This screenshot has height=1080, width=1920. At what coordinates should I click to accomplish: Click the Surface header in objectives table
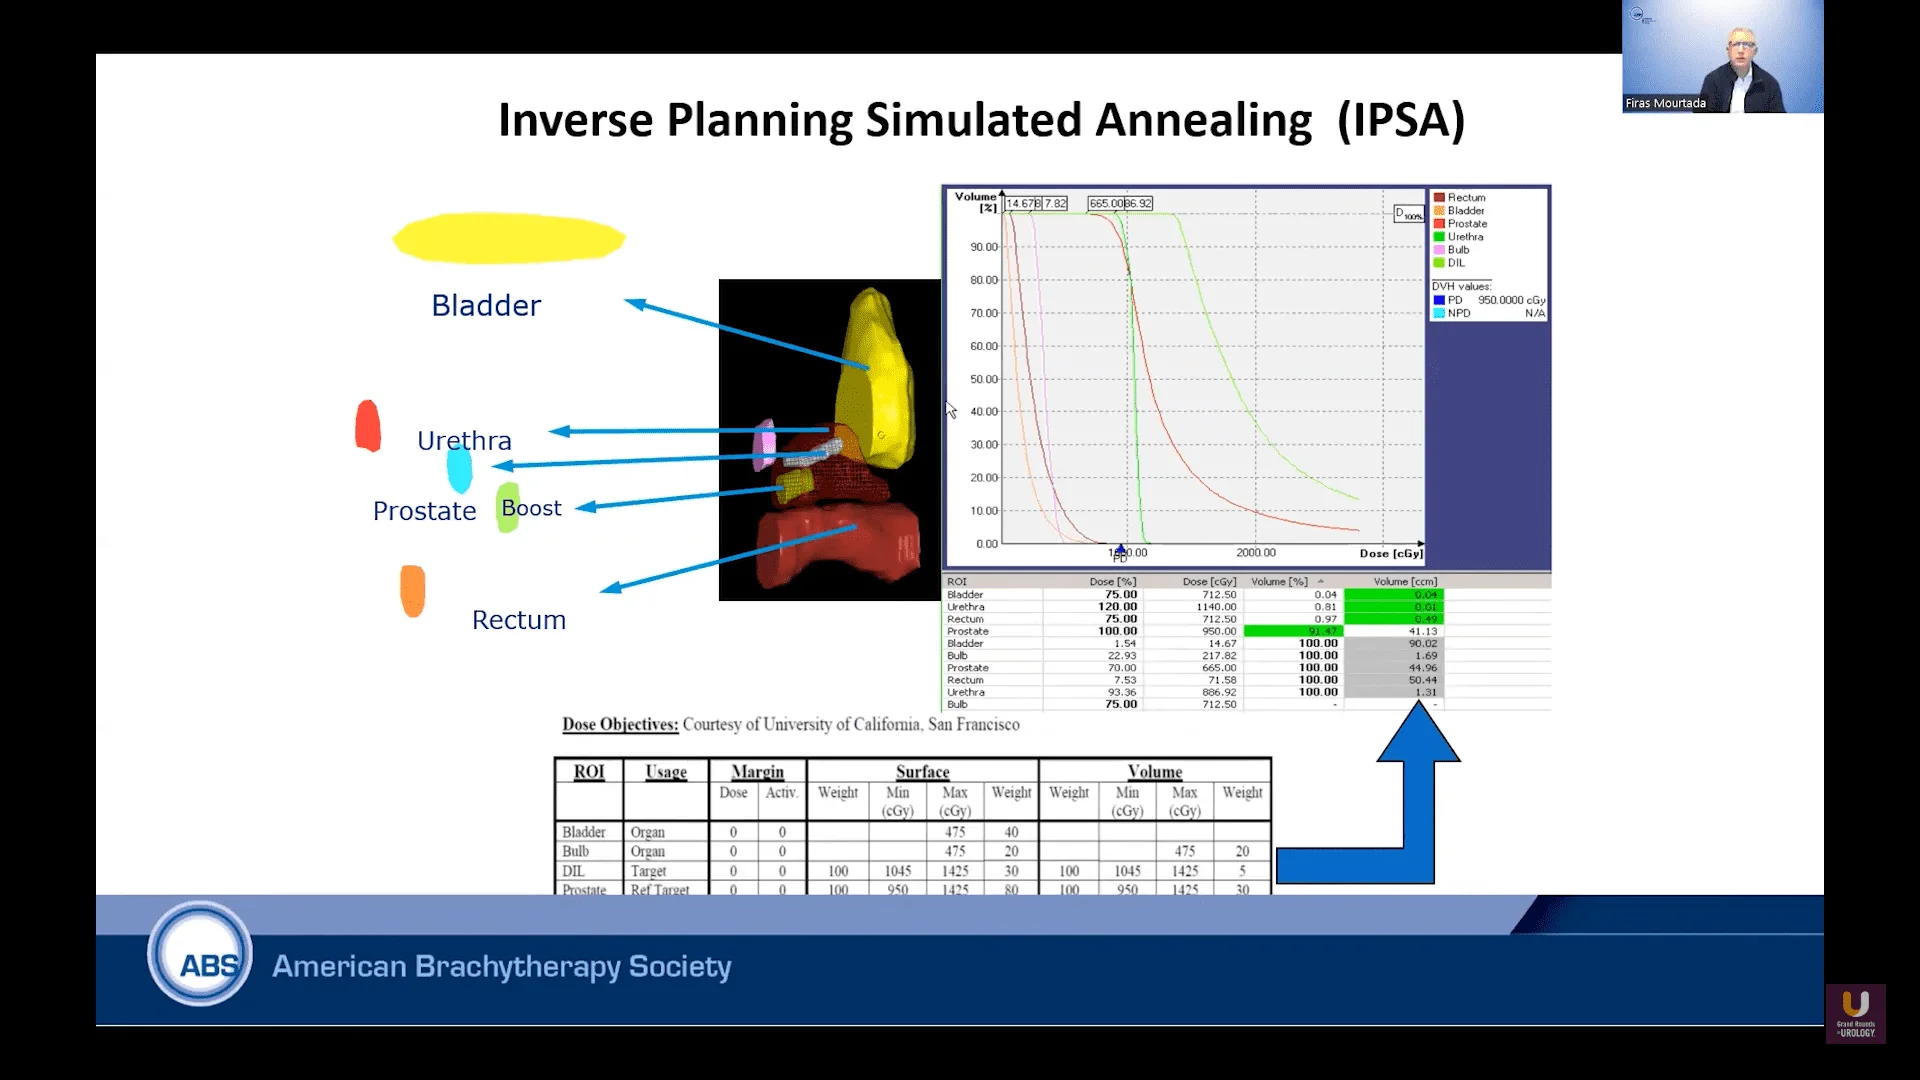(x=922, y=772)
